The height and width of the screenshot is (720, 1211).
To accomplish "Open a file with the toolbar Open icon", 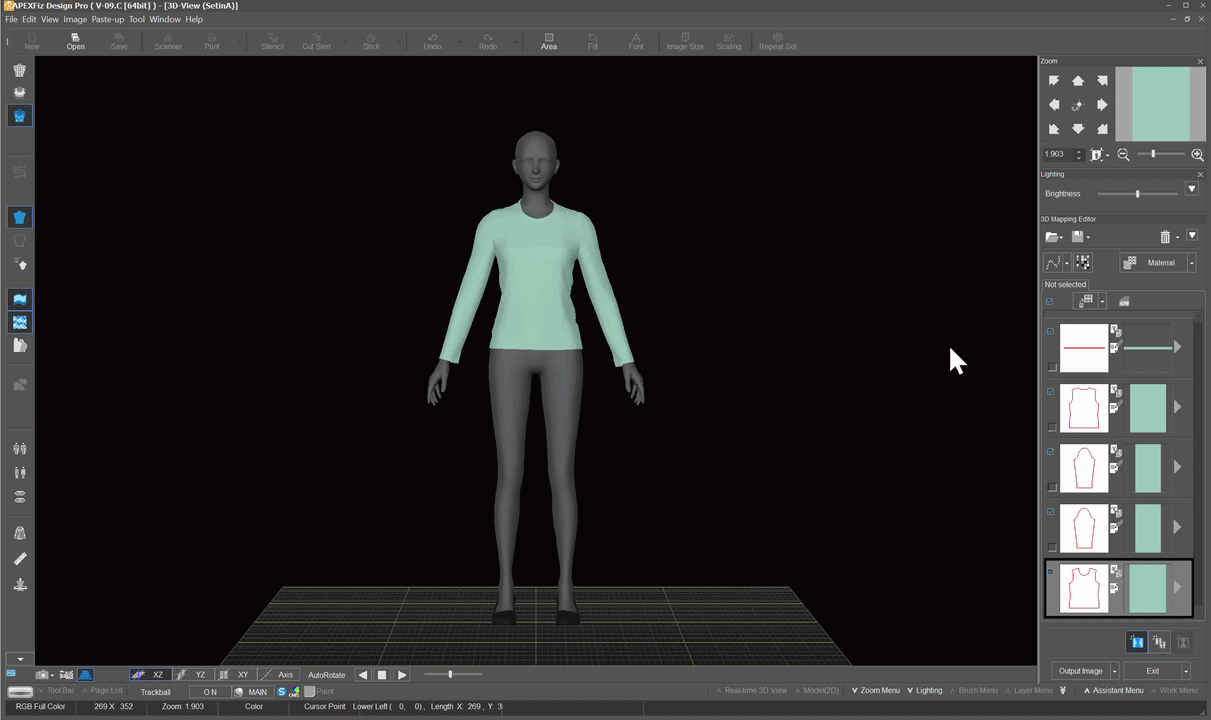I will [75, 41].
